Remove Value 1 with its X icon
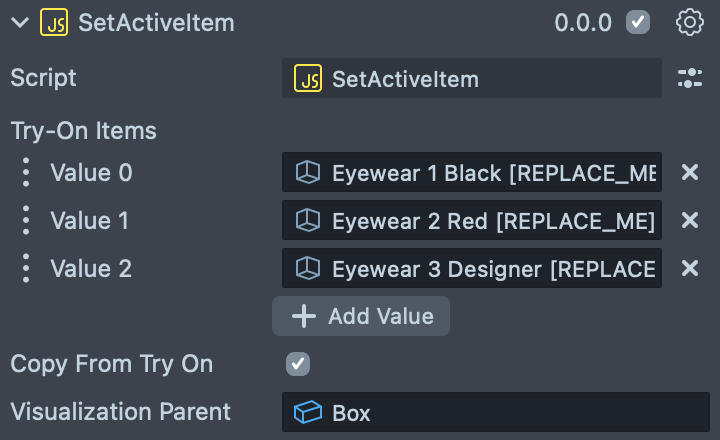This screenshot has height=440, width=720. point(690,221)
